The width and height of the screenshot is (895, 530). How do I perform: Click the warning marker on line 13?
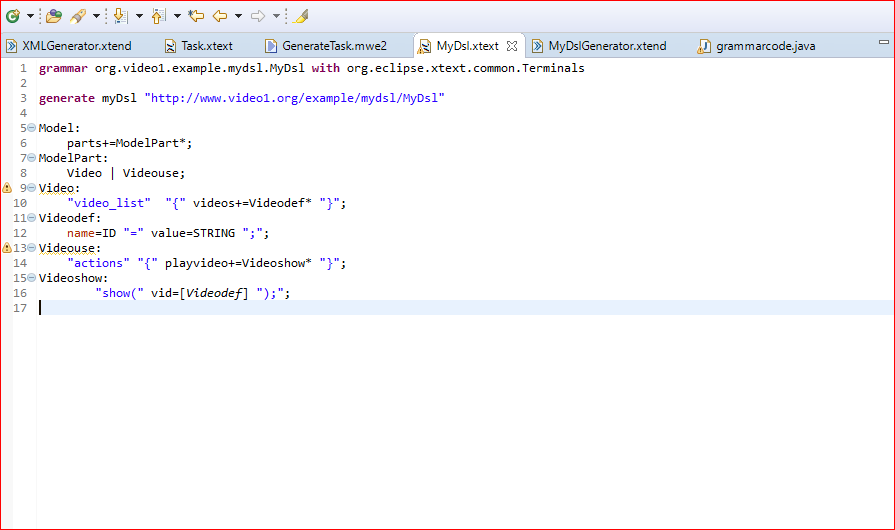tap(7, 248)
